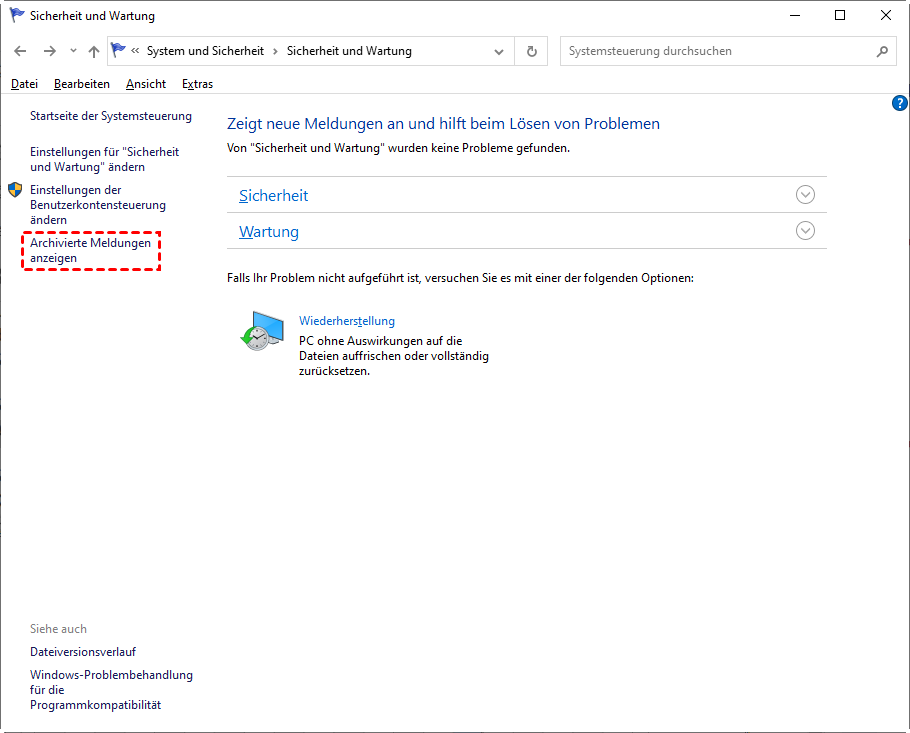Viewport: 910px width, 733px height.
Task: Click the back navigation arrow
Action: (x=20, y=51)
